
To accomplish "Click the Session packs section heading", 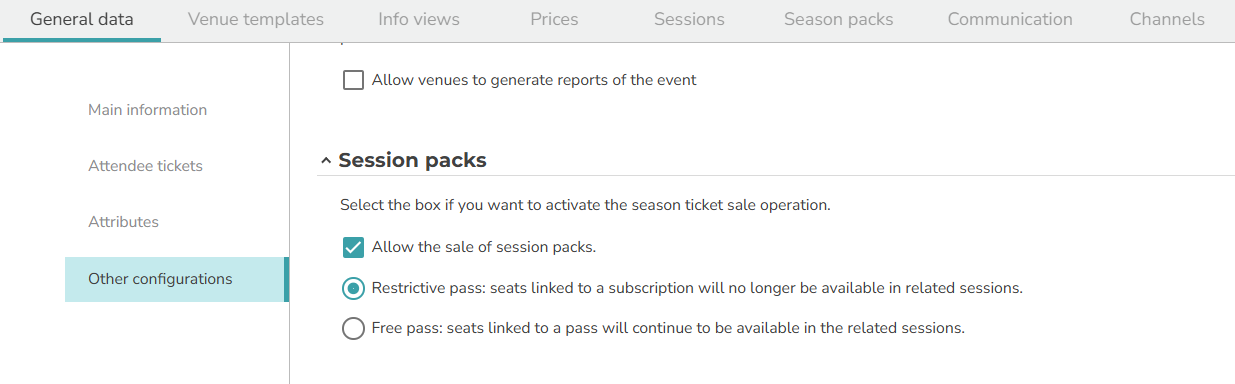I will coord(412,160).
